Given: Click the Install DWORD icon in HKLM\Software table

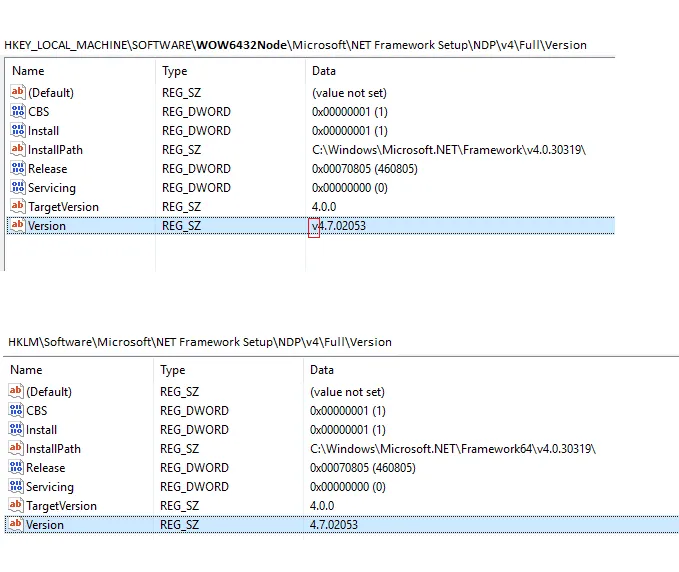Looking at the screenshot, I should tap(16, 429).
